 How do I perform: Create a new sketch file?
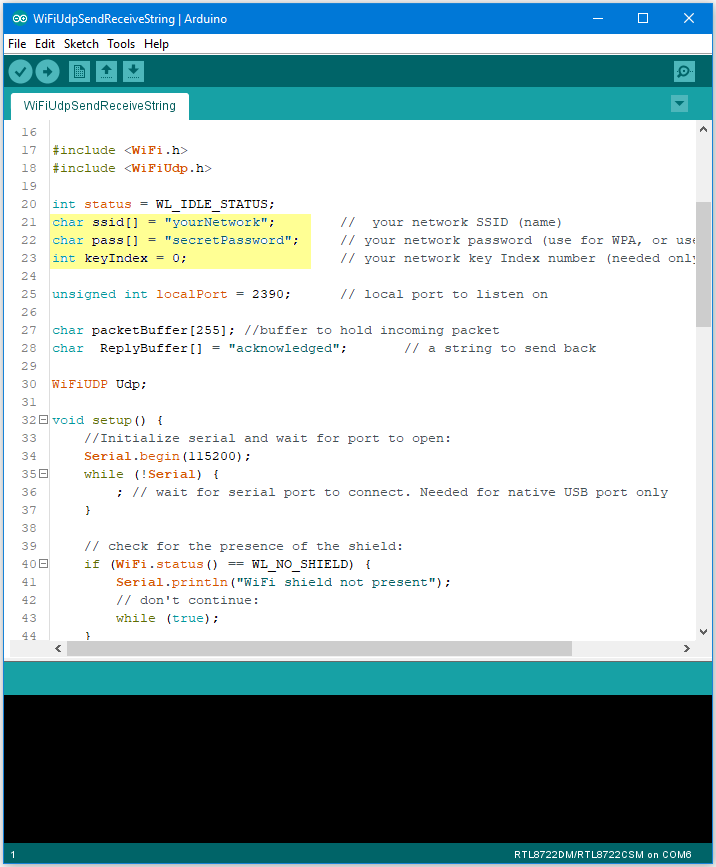tap(79, 72)
